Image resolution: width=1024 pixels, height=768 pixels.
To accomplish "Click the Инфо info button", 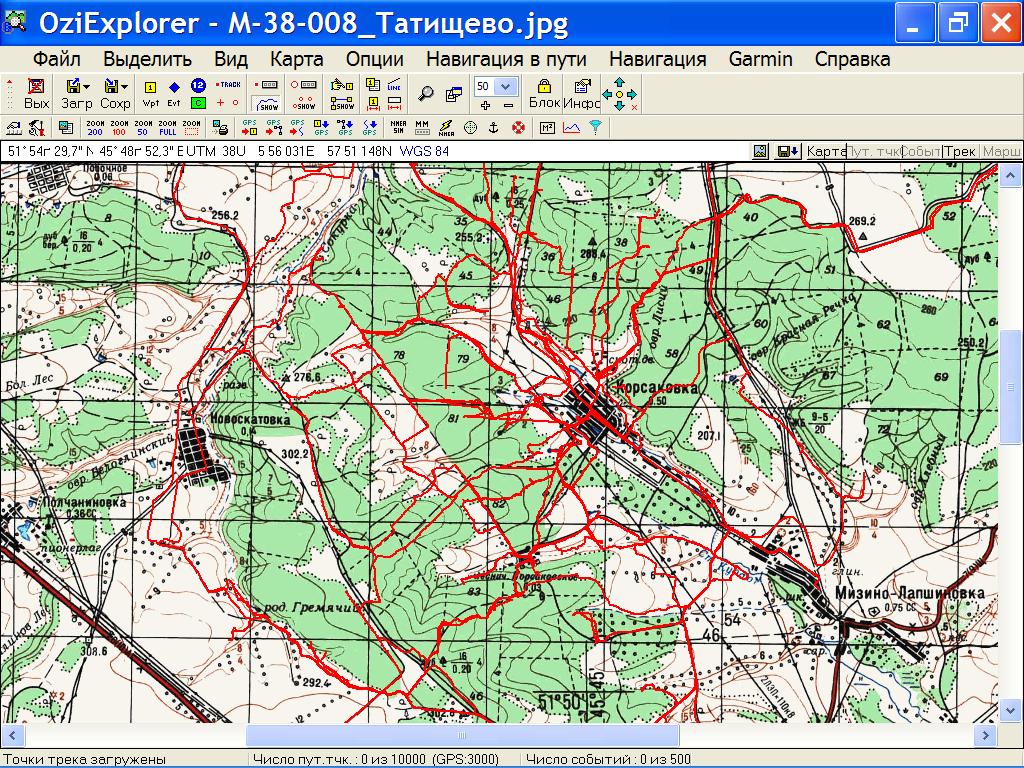I will 581,94.
